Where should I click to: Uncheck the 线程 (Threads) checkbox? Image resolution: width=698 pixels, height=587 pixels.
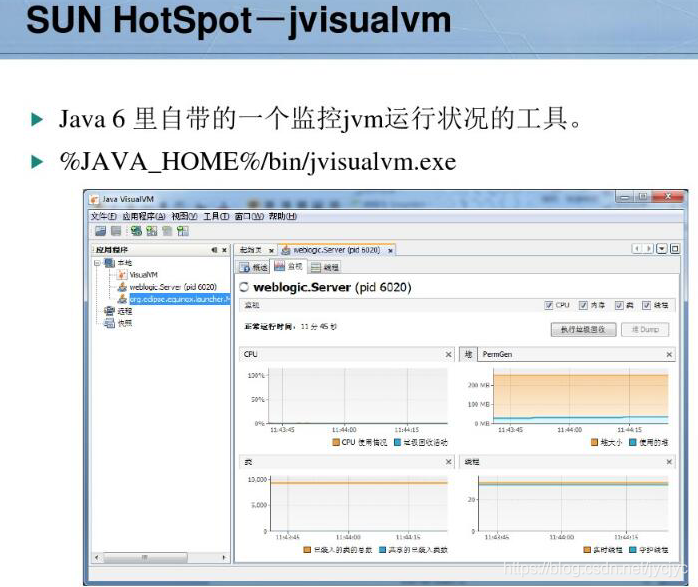[646, 305]
